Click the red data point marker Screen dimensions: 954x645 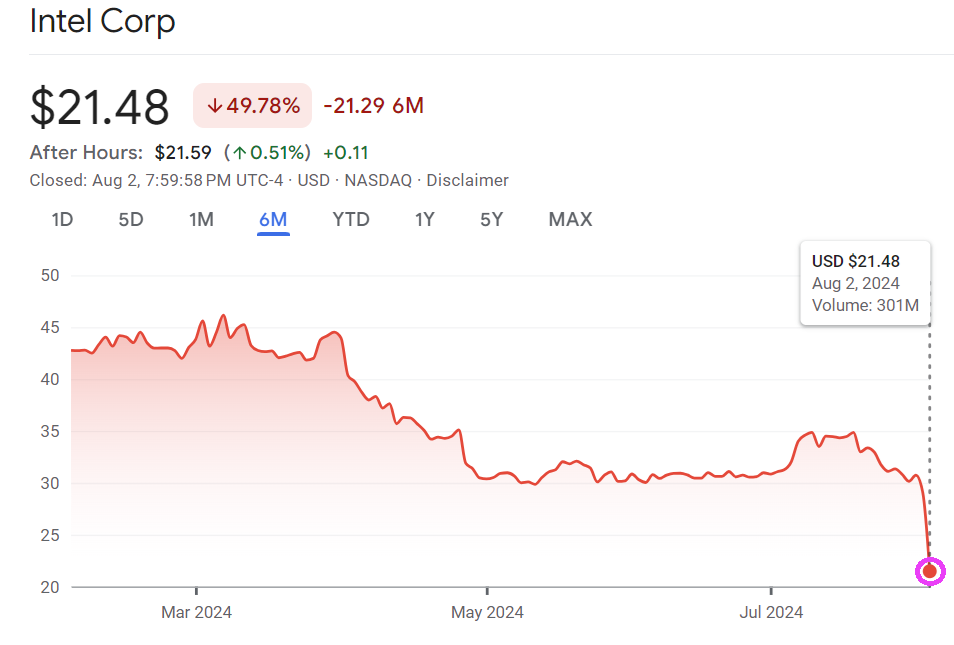click(930, 571)
